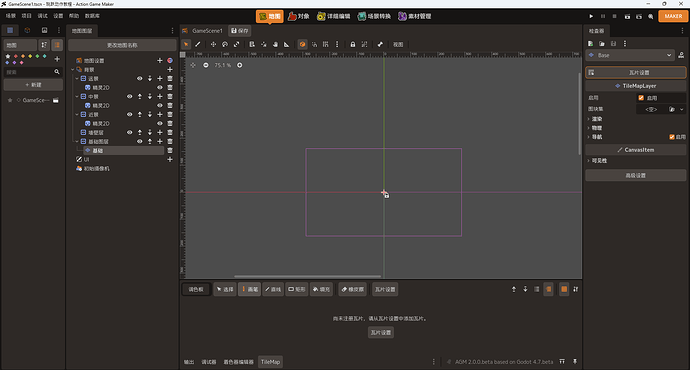Toggle the orange highlighted snap icon
The height and width of the screenshot is (370, 690).
pyautogui.click(x=302, y=44)
